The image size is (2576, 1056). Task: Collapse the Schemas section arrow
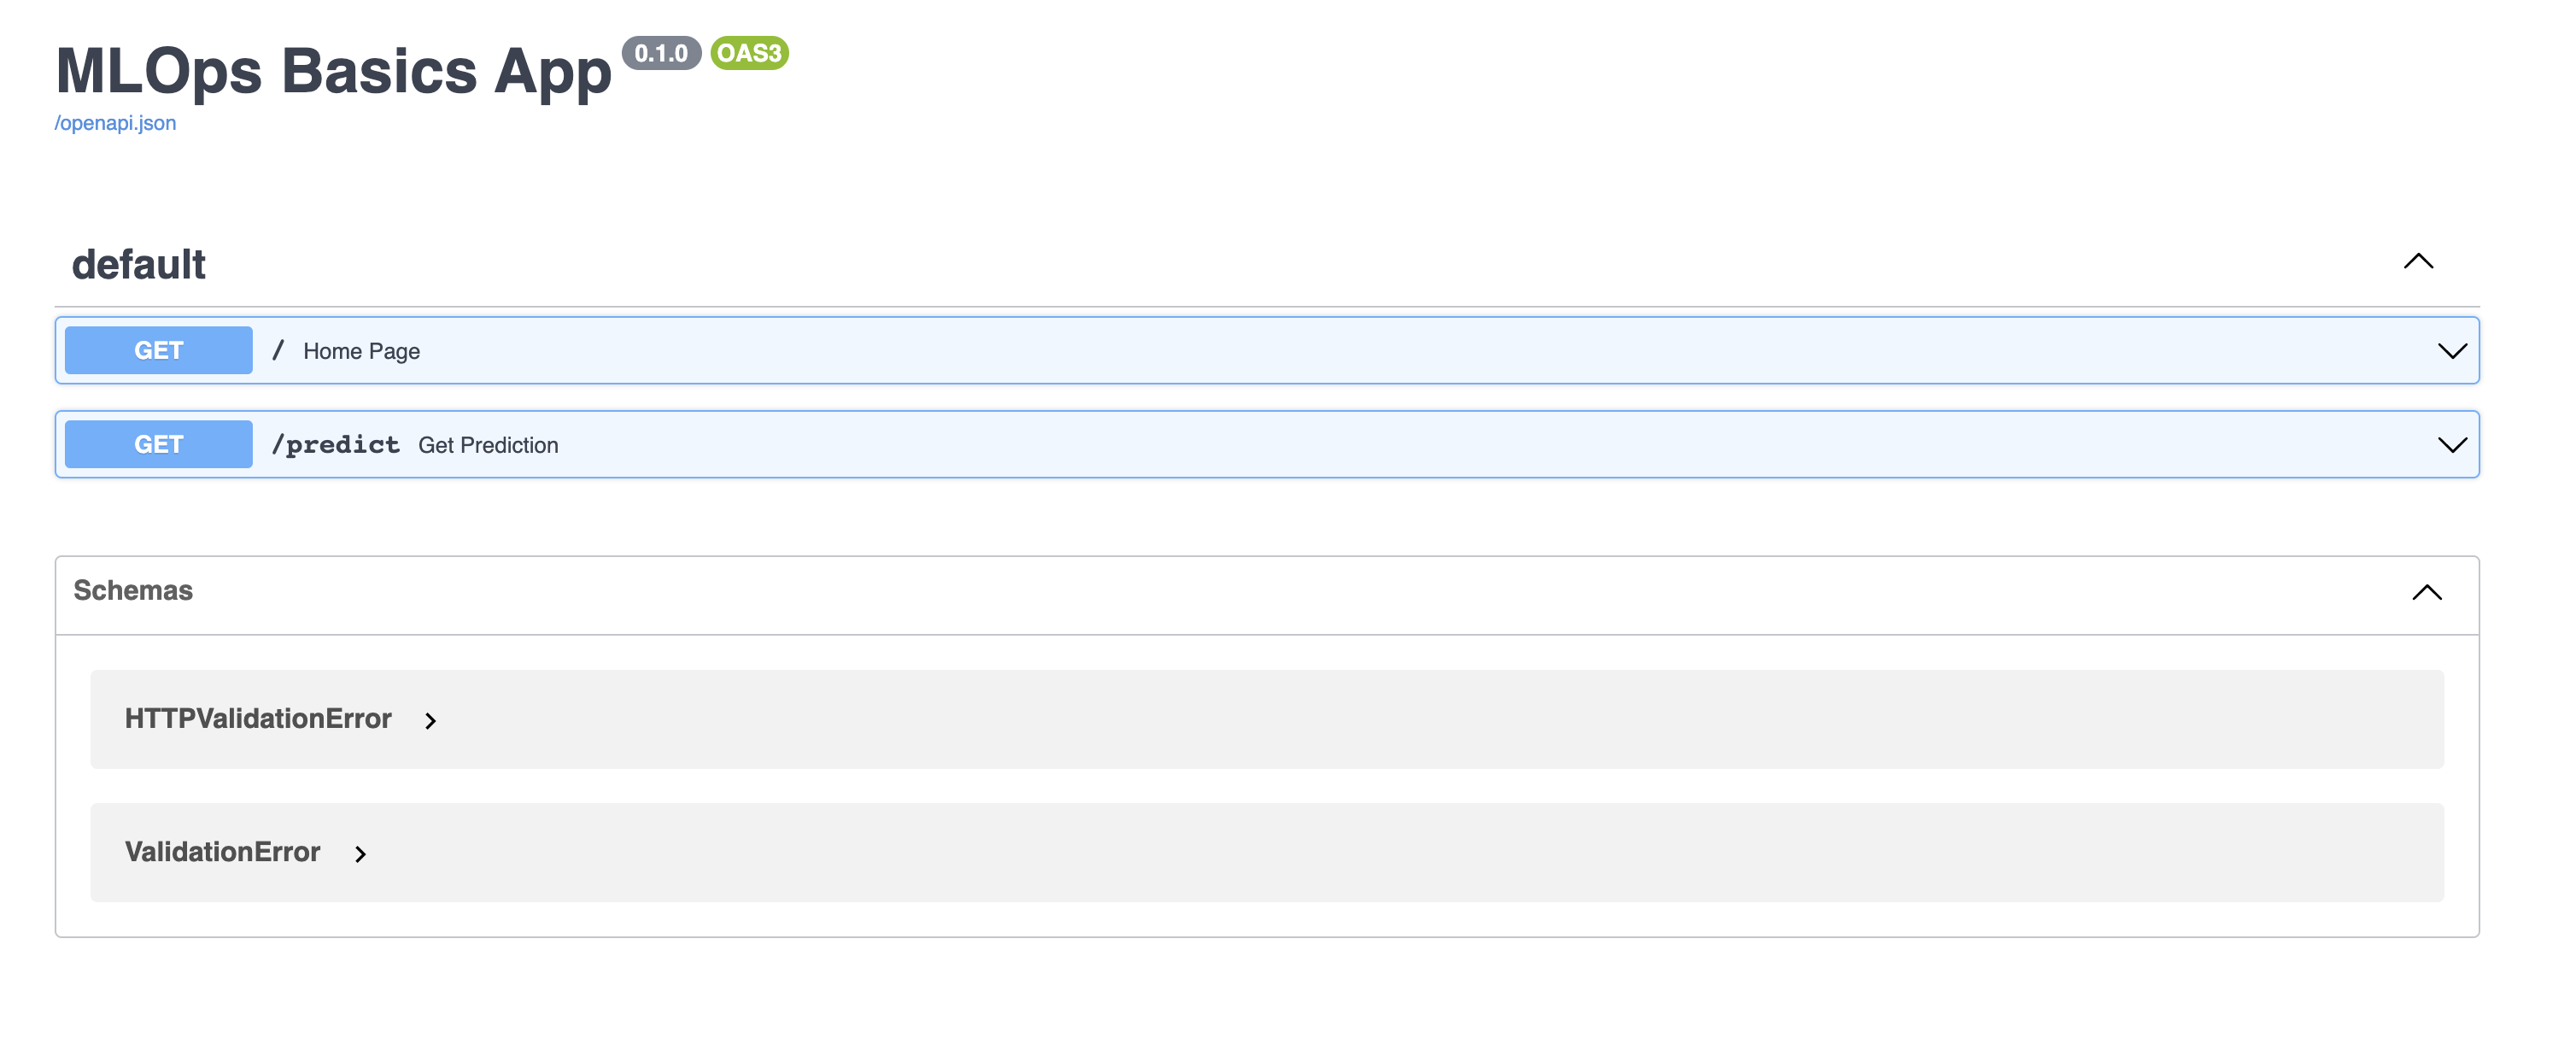click(x=2425, y=592)
